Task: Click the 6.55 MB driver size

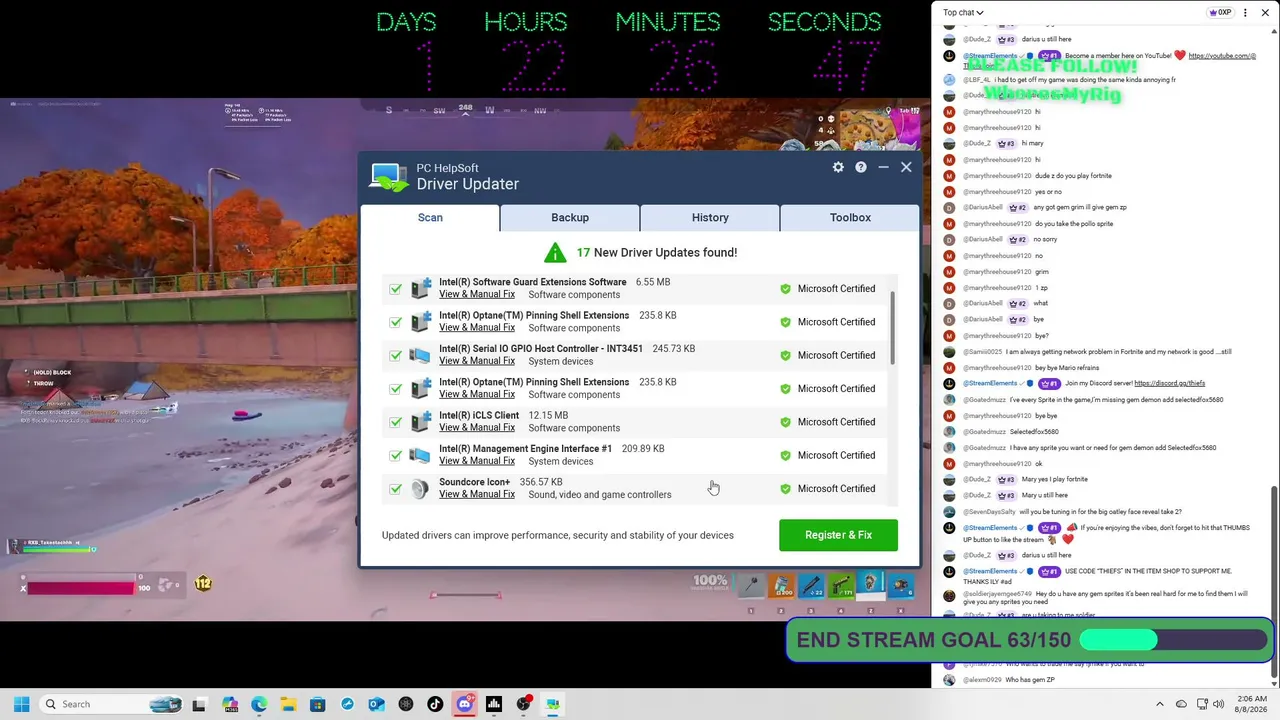Action: 653,282
